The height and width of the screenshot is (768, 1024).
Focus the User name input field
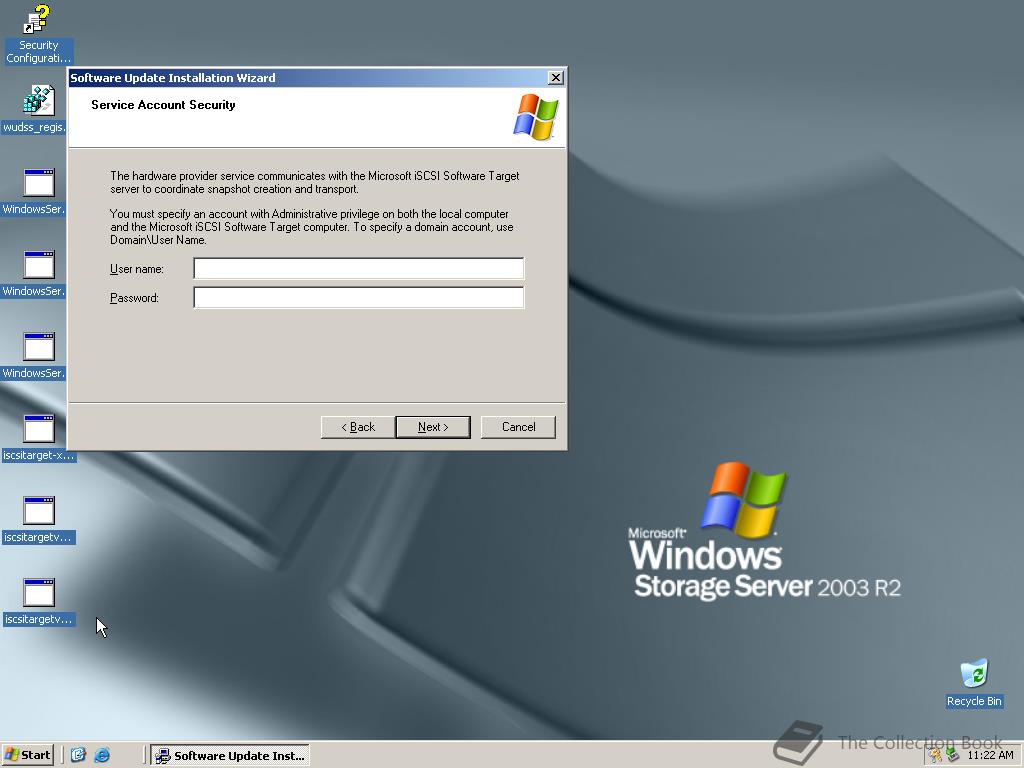(x=359, y=268)
